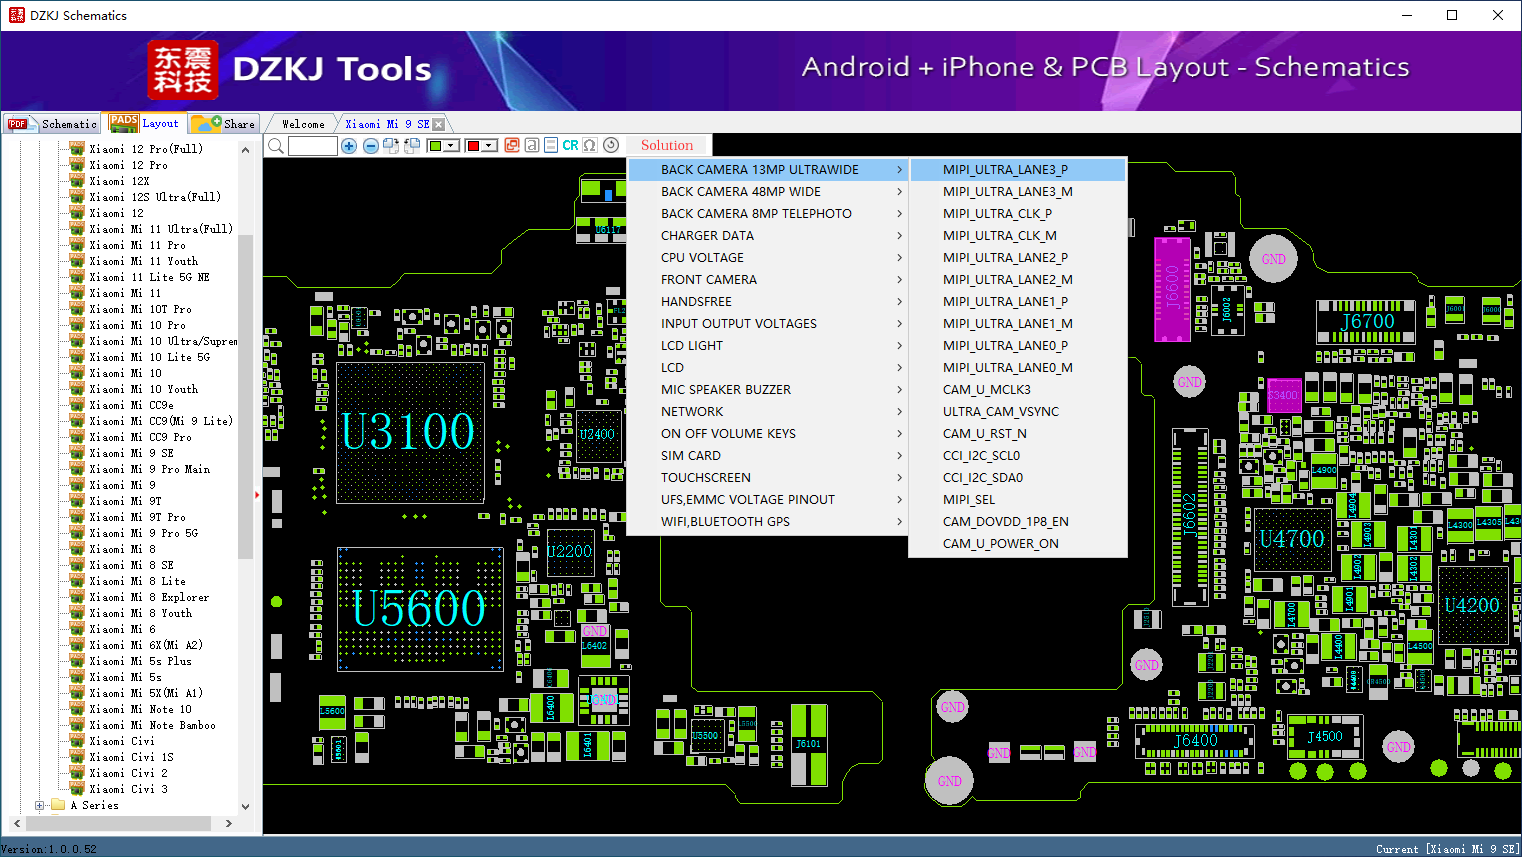
Task: Toggle the text label 'a' icon
Action: point(532,145)
